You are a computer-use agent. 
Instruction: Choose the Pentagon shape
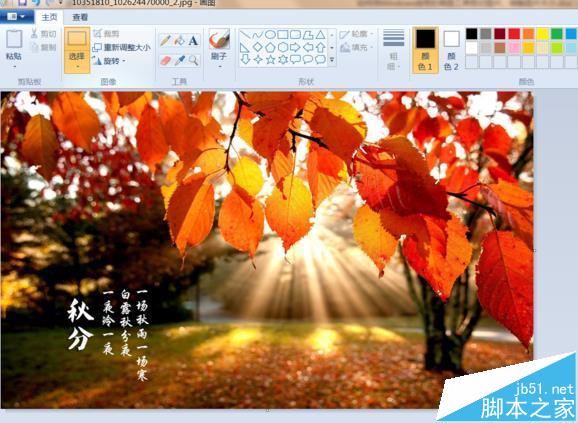tap(270, 47)
